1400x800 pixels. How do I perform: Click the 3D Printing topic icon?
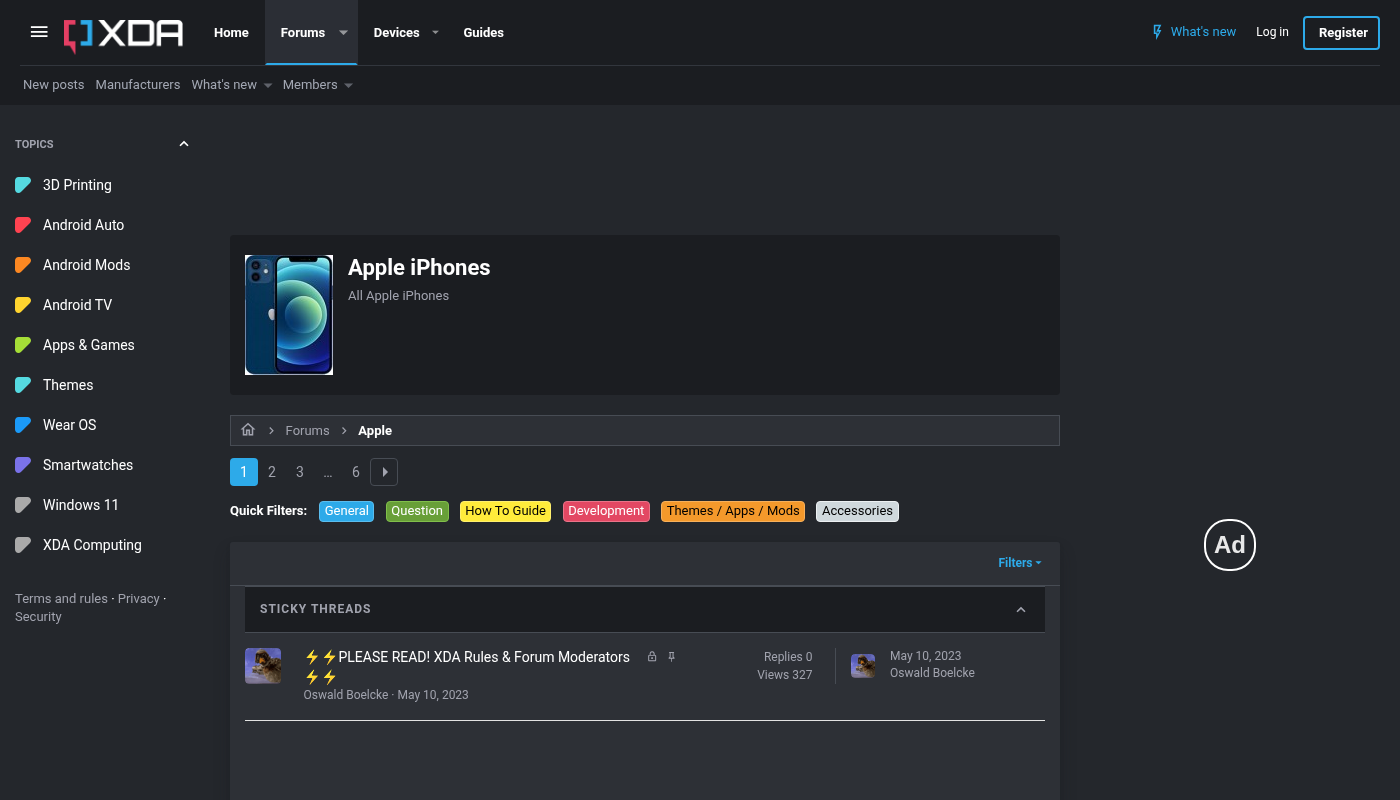pos(23,185)
